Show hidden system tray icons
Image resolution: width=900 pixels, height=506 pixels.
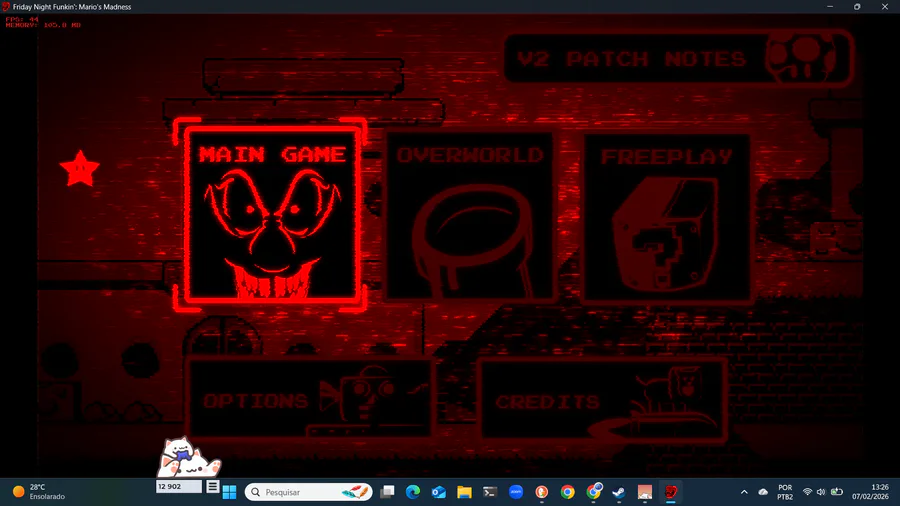tap(744, 492)
